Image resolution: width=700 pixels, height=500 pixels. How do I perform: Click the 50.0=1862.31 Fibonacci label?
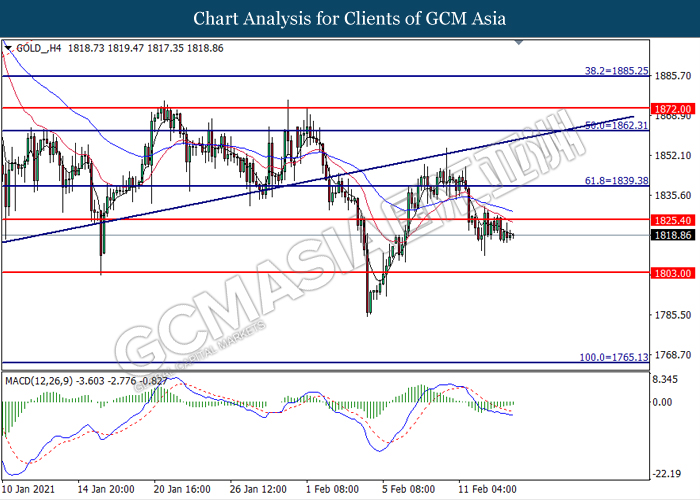618,126
